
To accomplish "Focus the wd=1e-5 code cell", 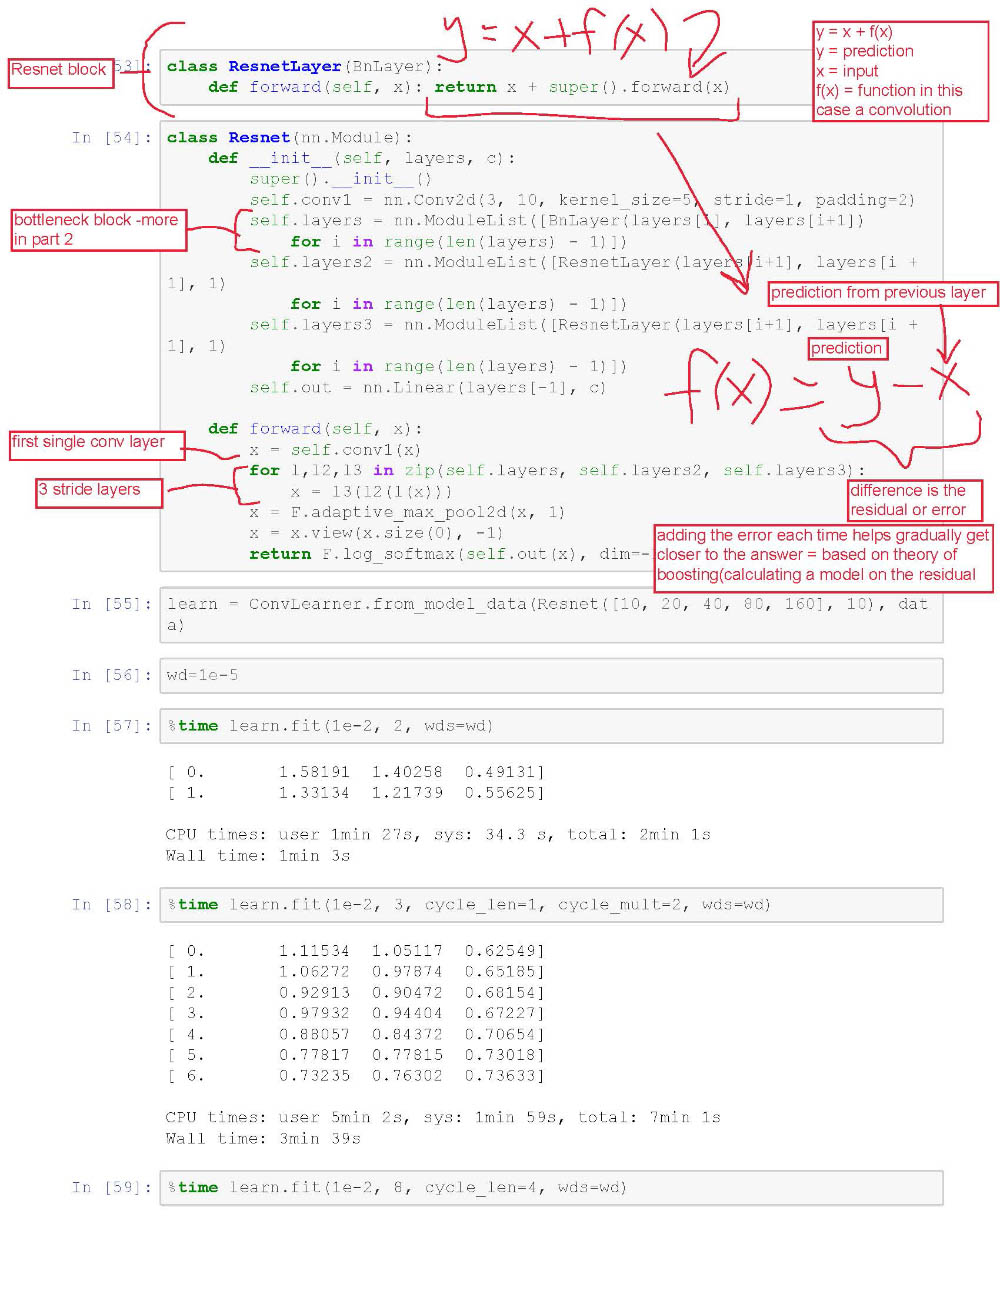I will (x=551, y=675).
